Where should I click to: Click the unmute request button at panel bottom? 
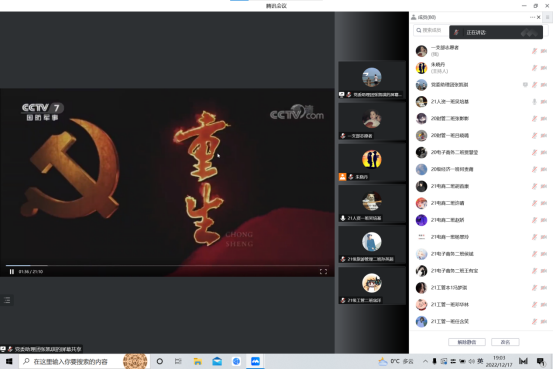click(x=467, y=342)
